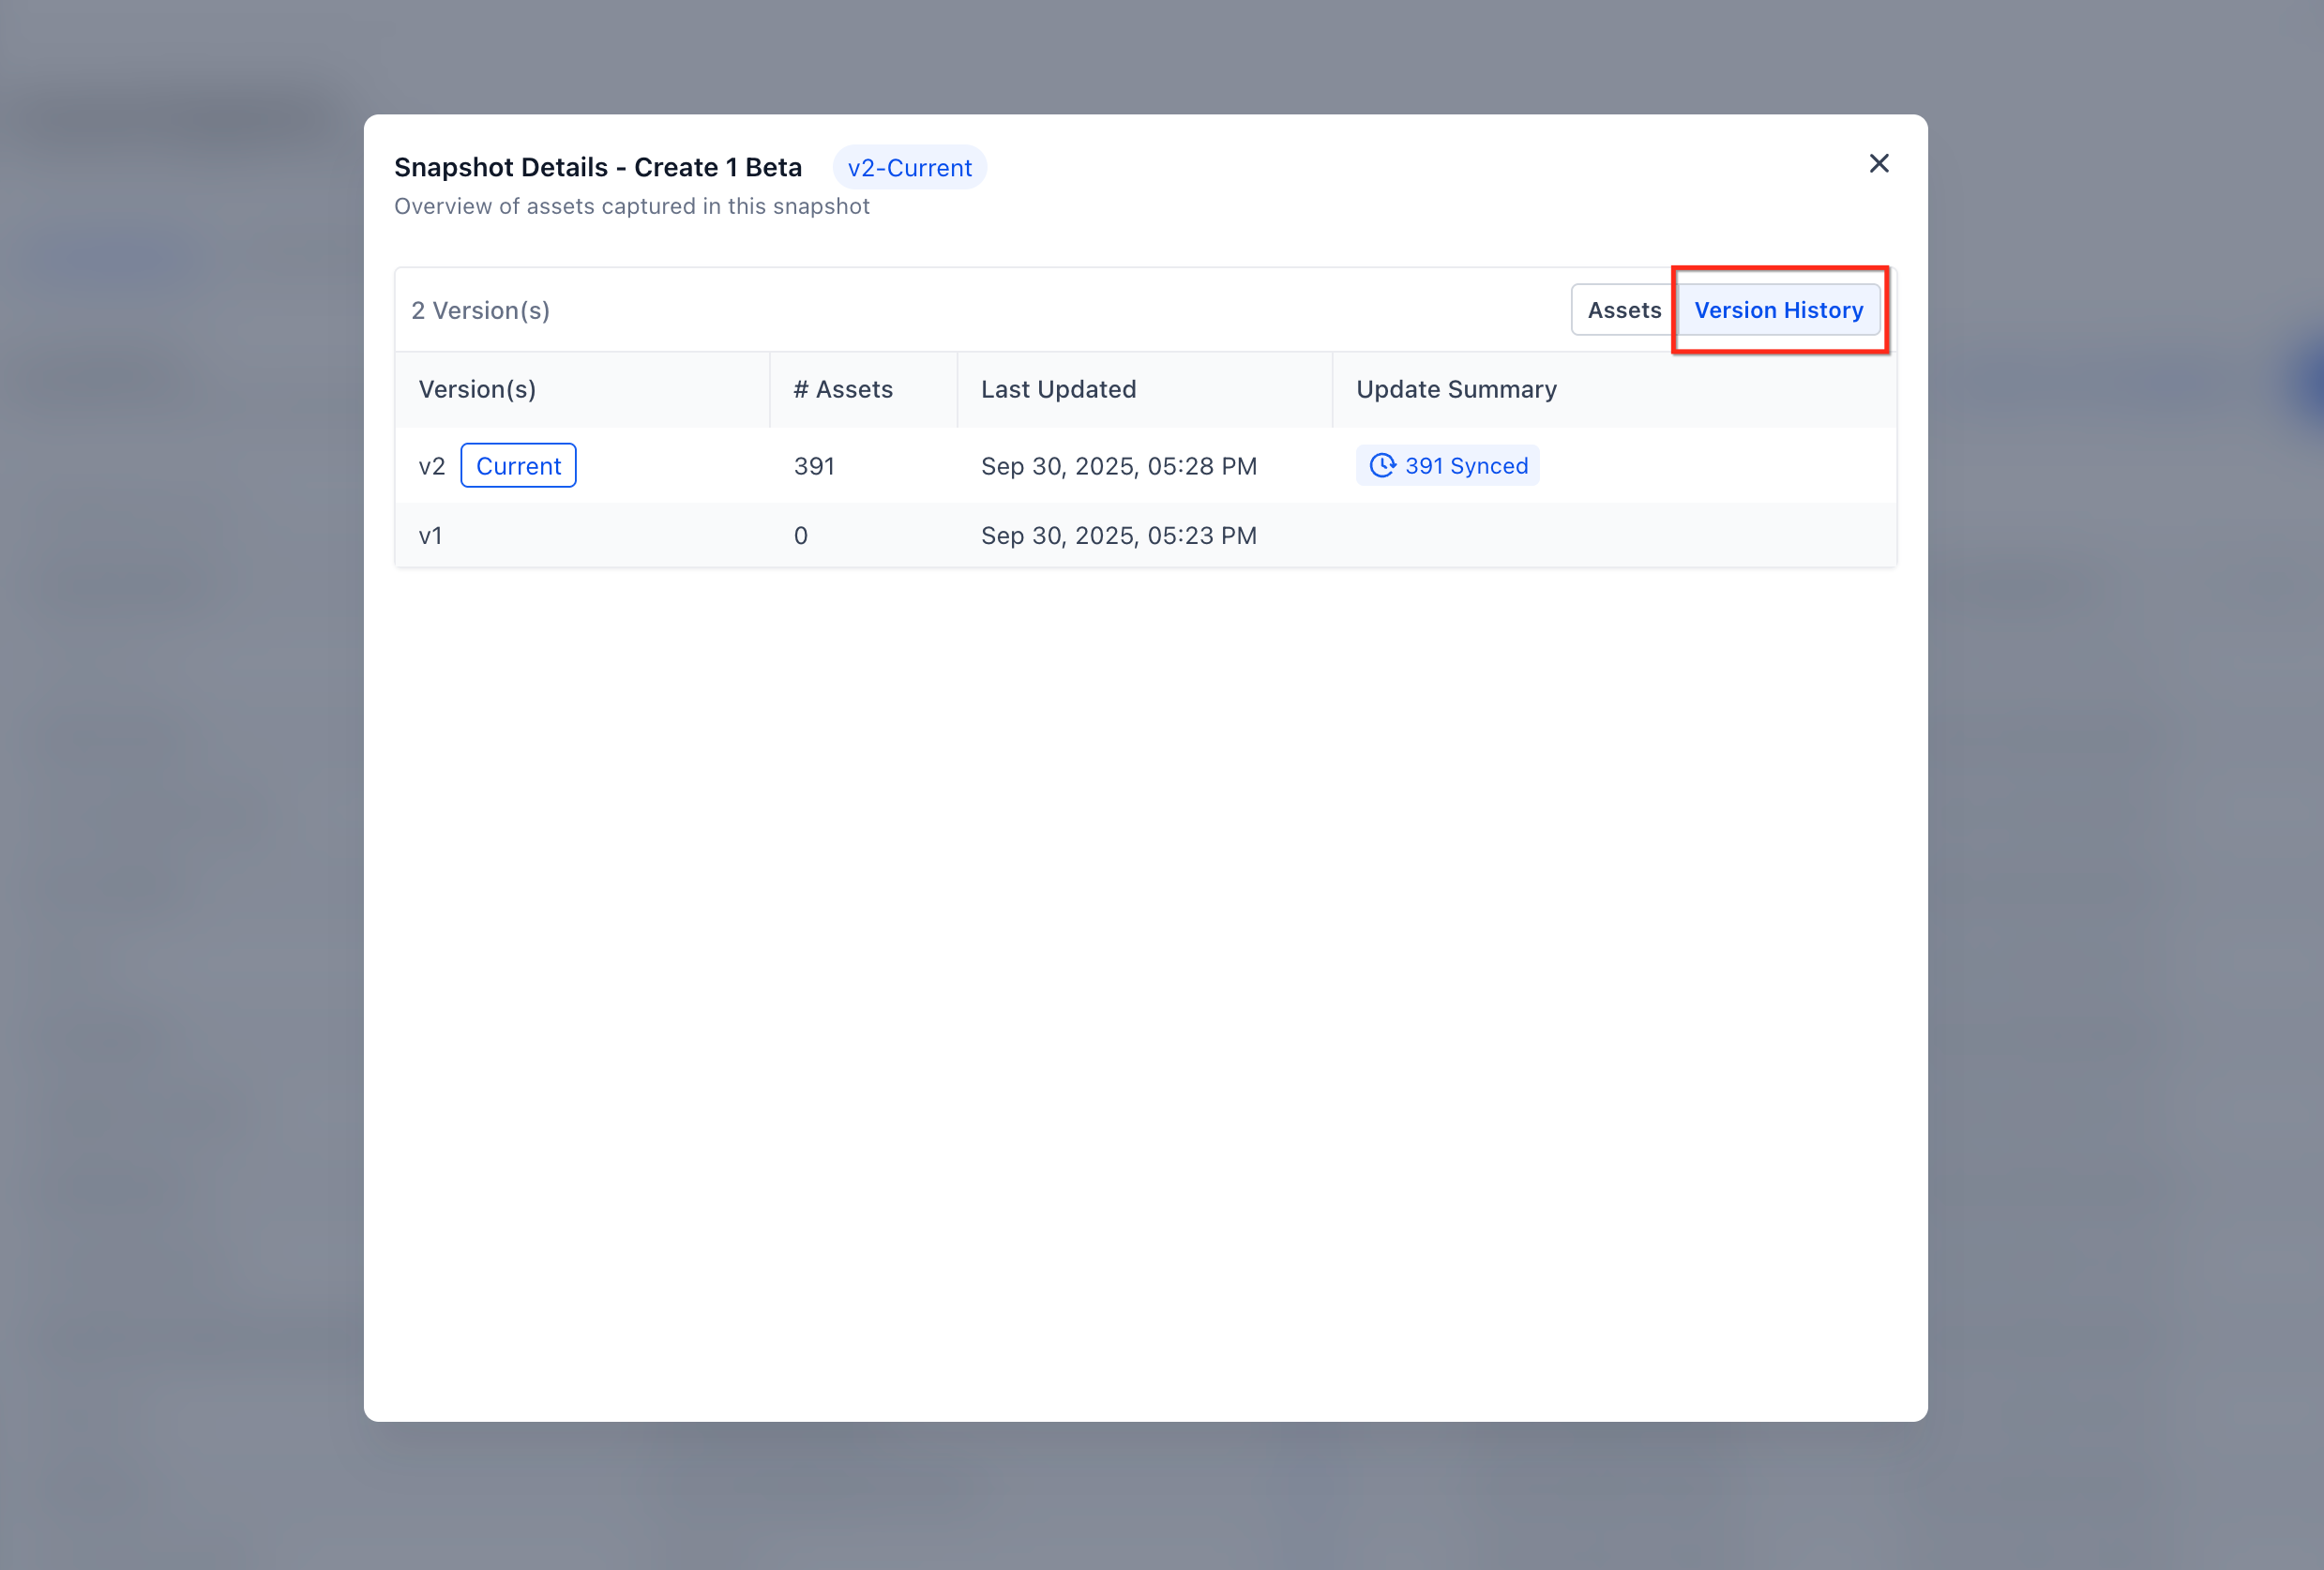
Task: Open the 391 Synced update summary
Action: click(x=1465, y=466)
